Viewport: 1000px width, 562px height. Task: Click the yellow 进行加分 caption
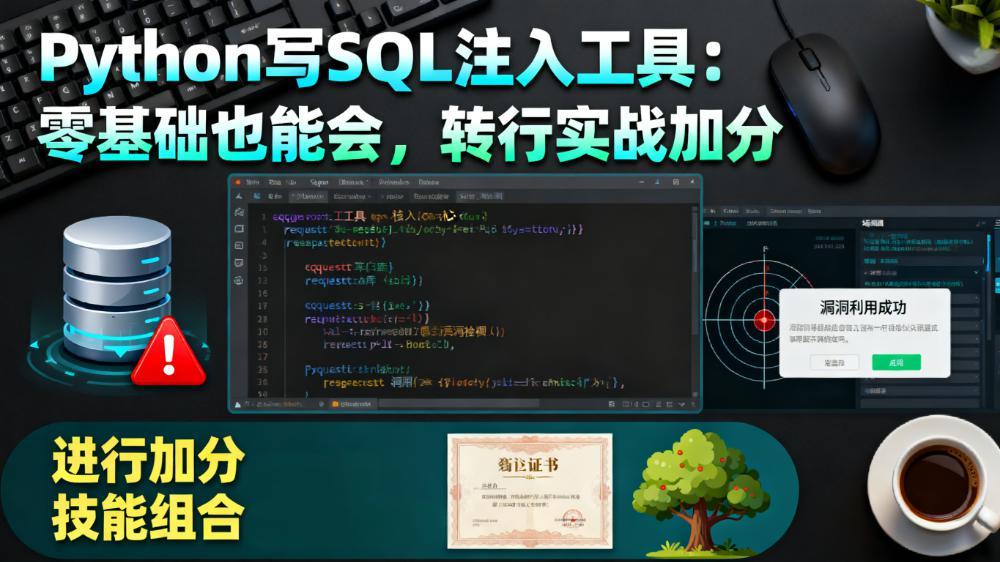(x=147, y=459)
